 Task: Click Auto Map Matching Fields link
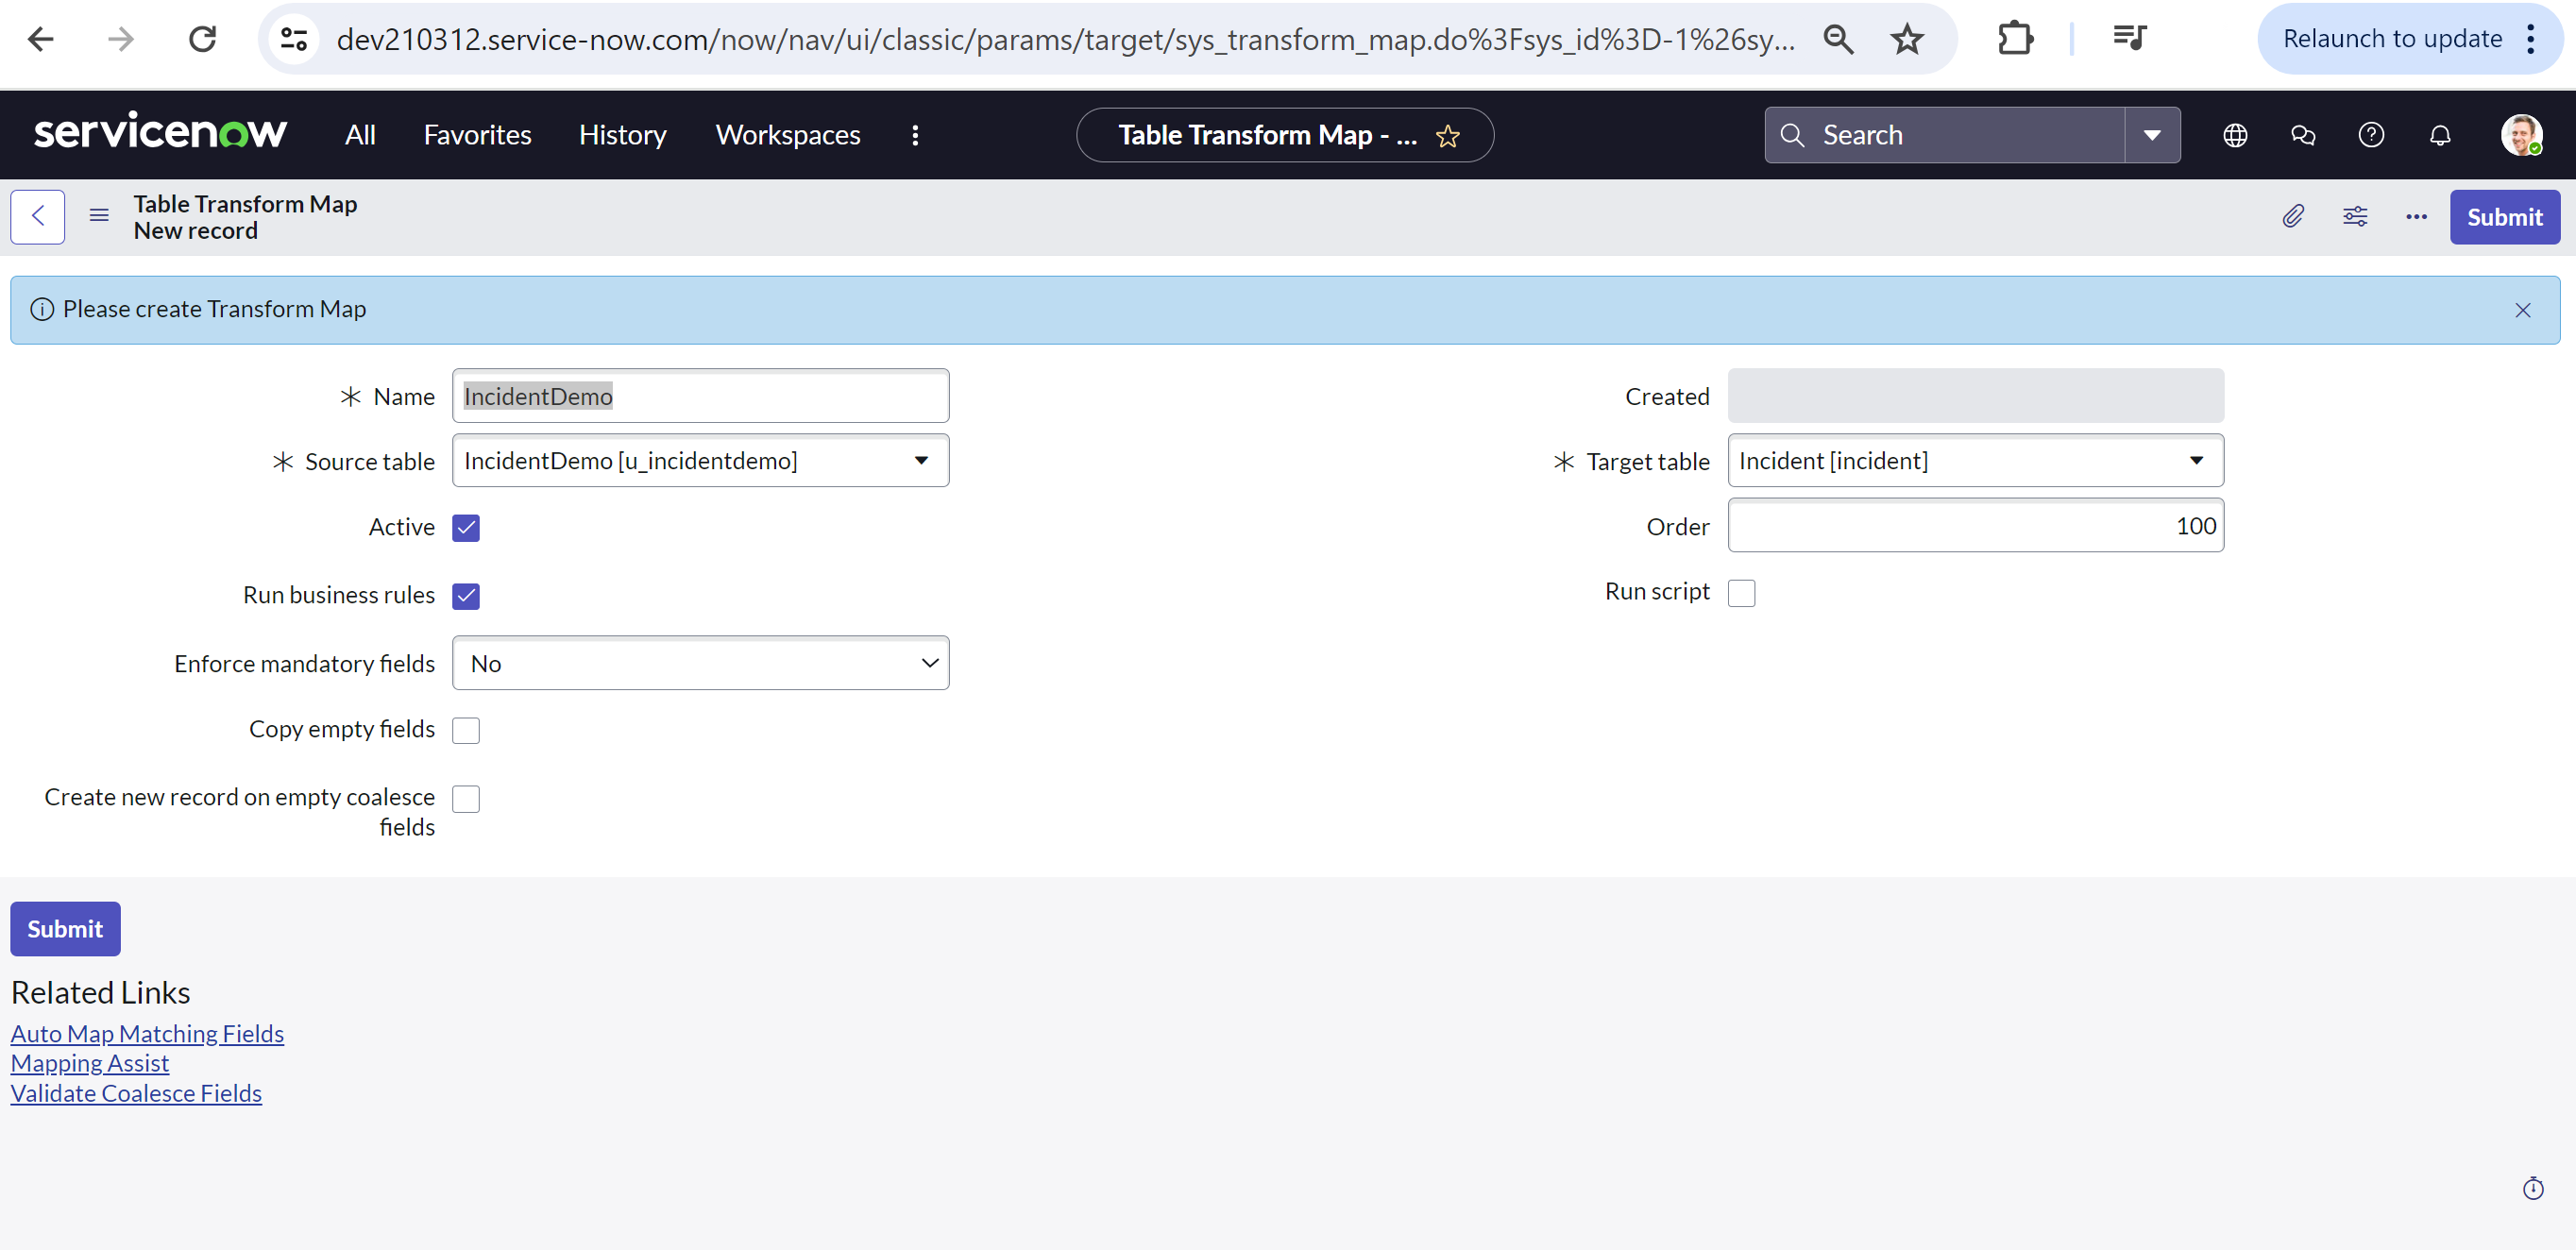pos(147,1033)
